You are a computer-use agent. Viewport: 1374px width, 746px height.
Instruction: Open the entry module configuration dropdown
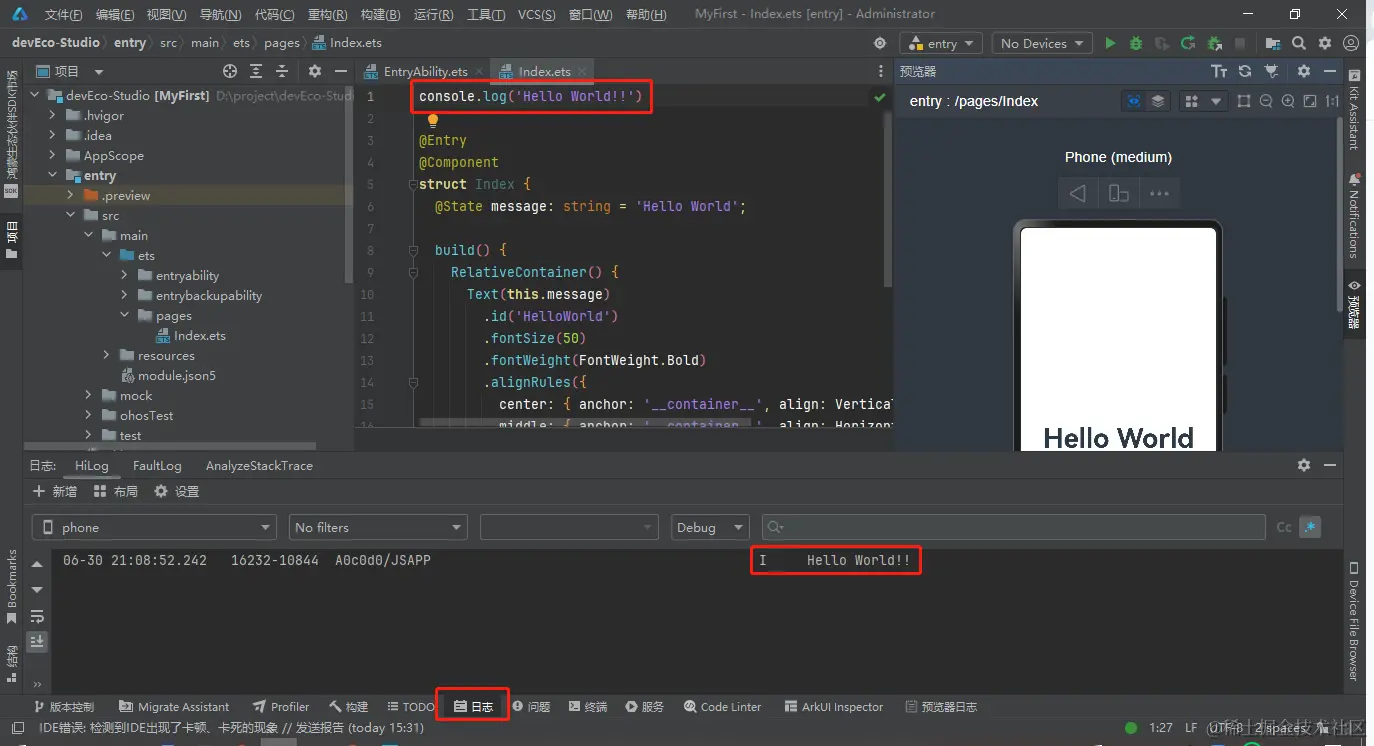click(x=942, y=43)
